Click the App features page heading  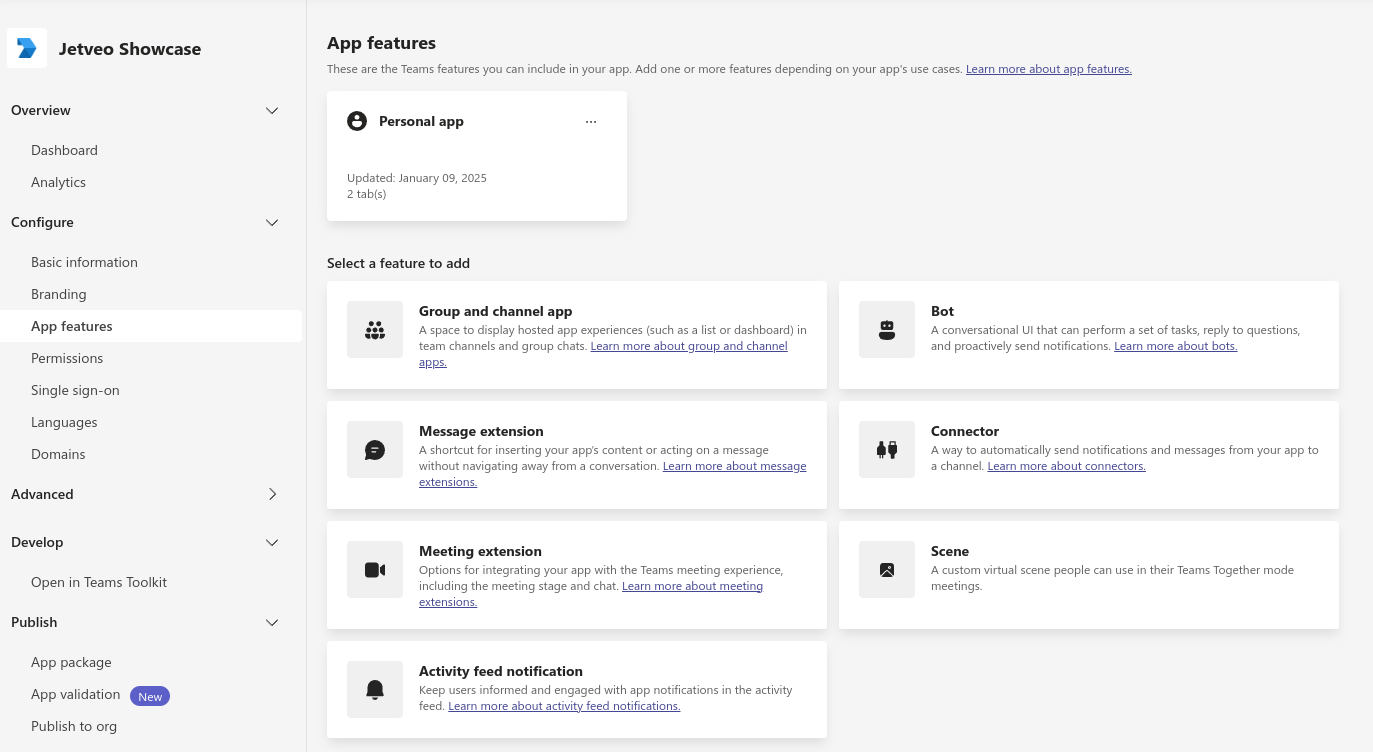click(x=381, y=43)
